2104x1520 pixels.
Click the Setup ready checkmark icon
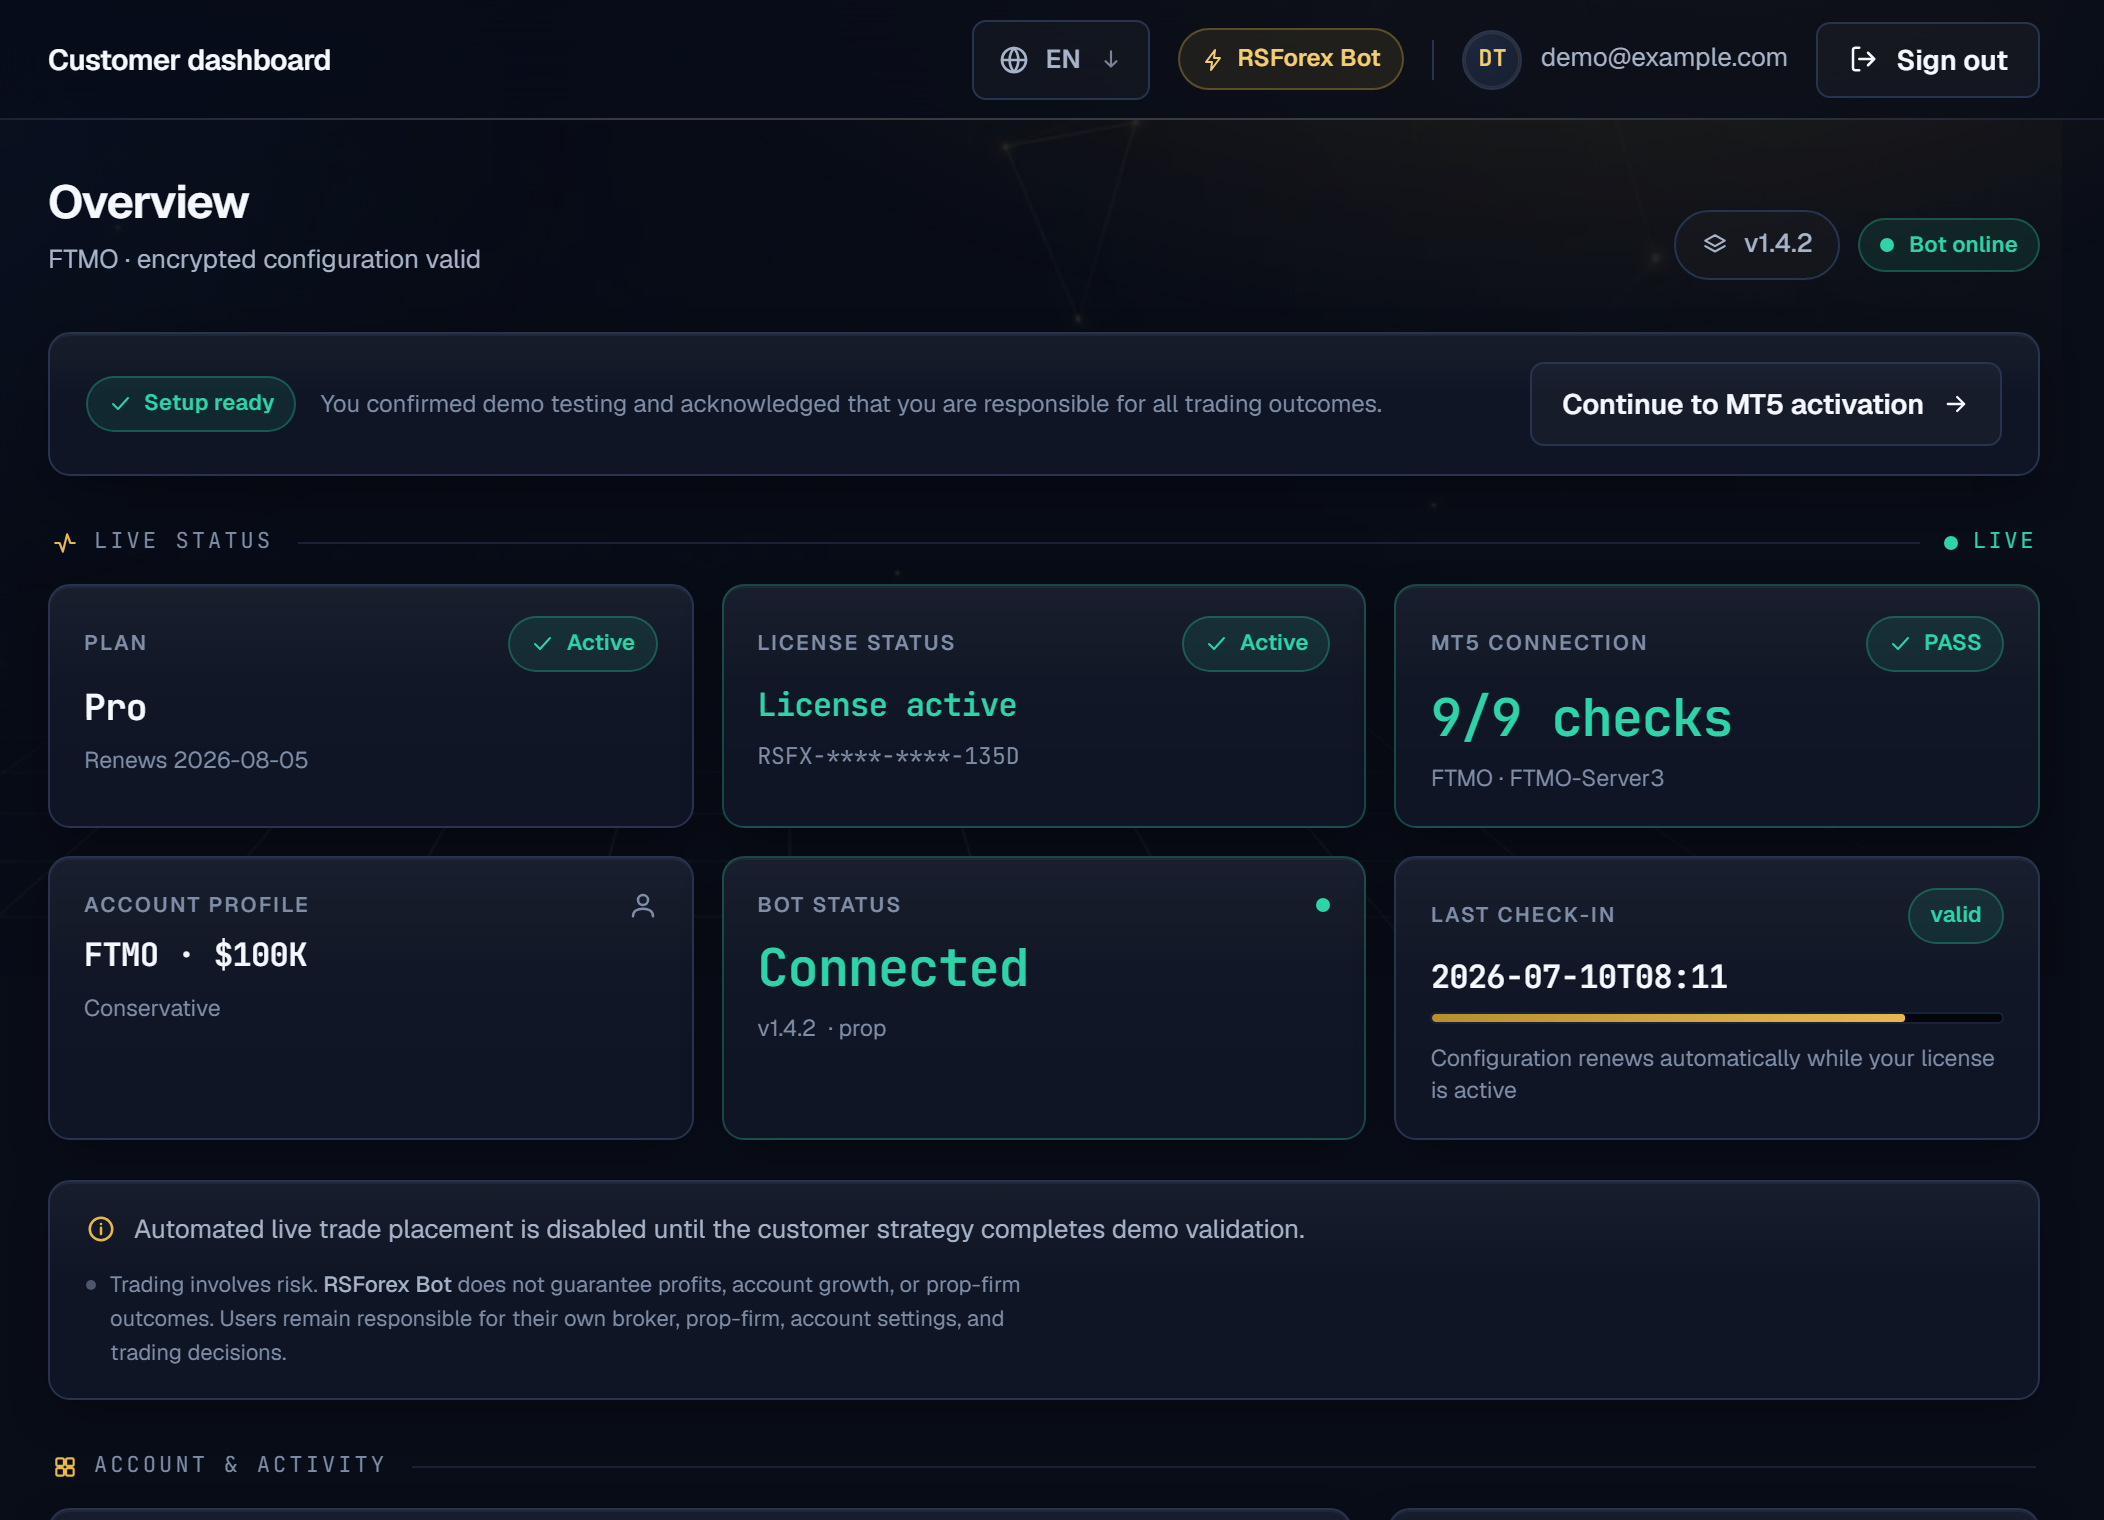click(x=121, y=404)
